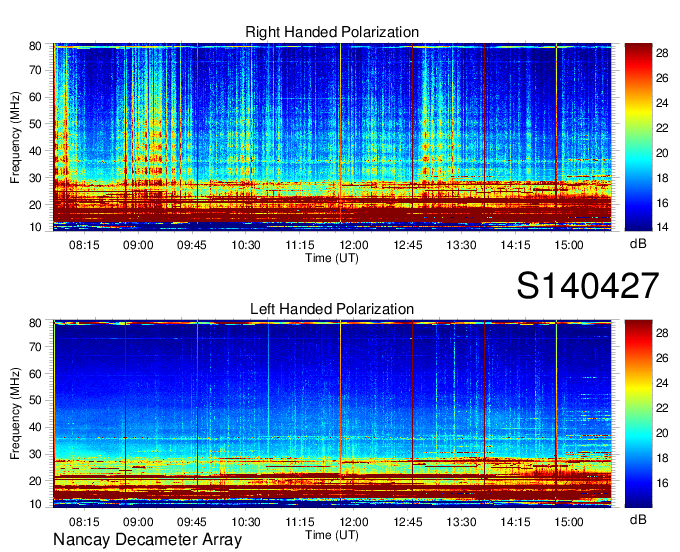This screenshot has width=680, height=552.
Task: Click 80 MHz tick of Right Handed plot
Action: pyautogui.click(x=35, y=46)
